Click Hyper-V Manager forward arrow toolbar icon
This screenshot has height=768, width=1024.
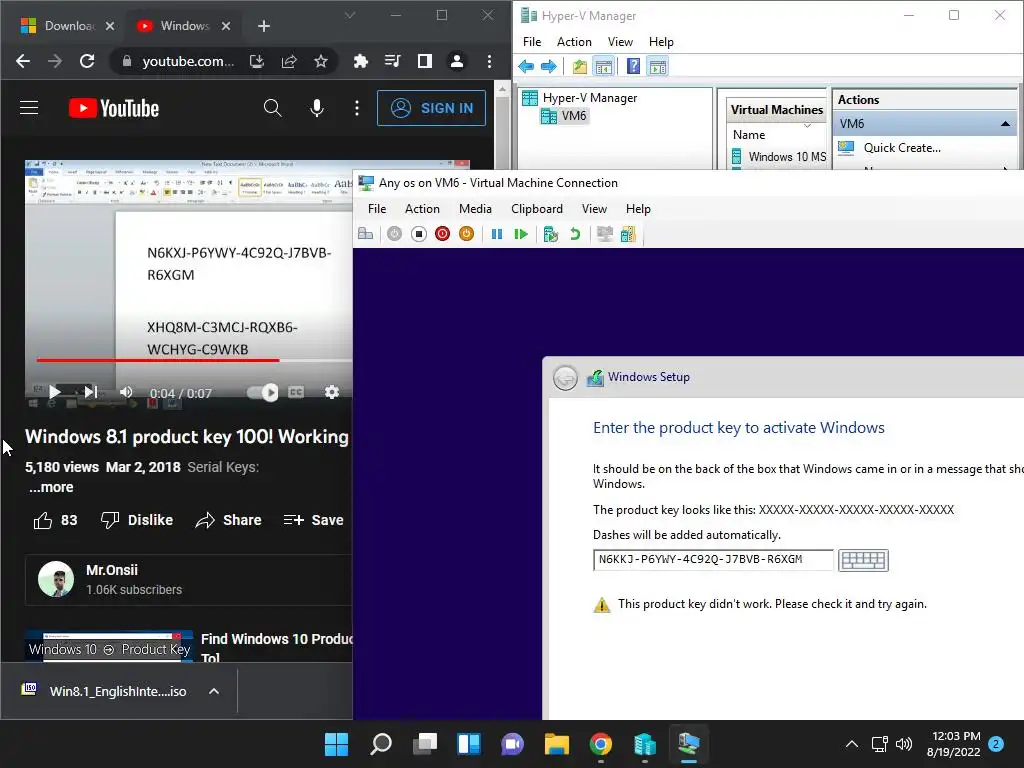tap(549, 66)
